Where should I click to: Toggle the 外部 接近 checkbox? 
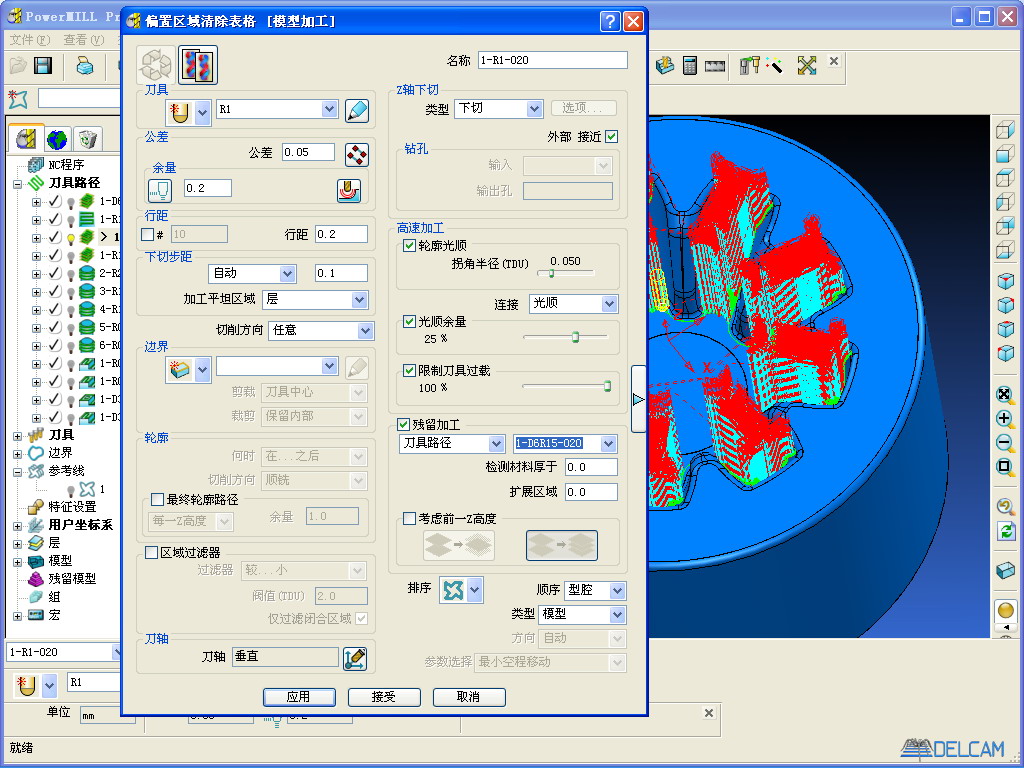[611, 136]
